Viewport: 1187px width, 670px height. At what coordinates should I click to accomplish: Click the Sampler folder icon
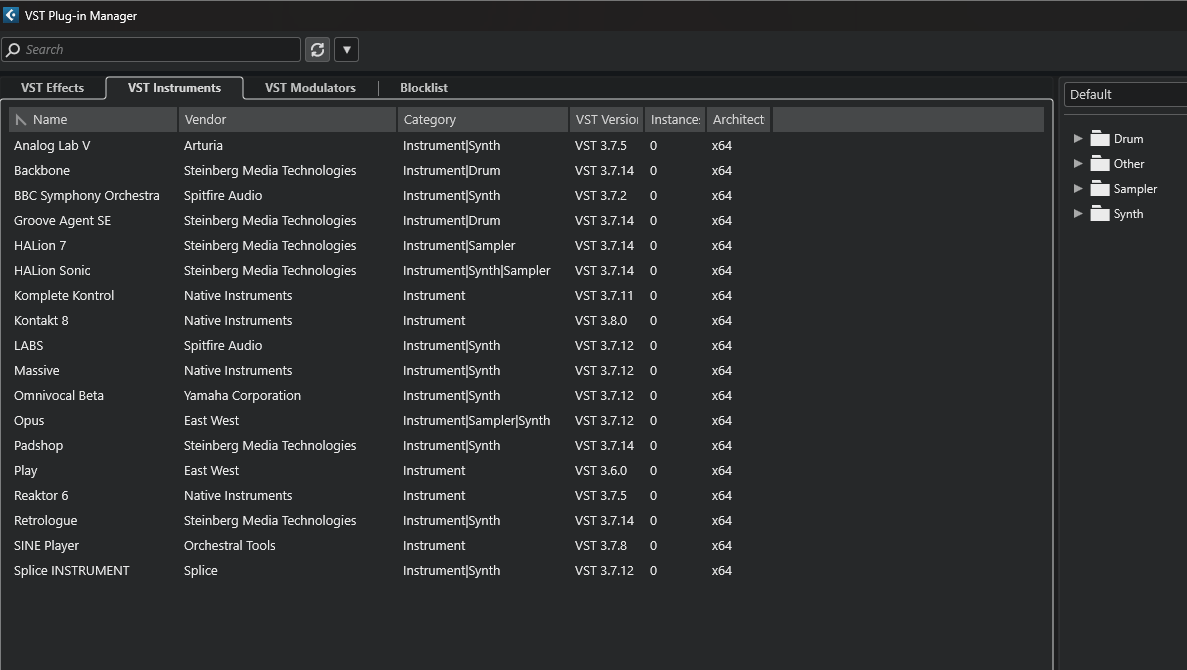tap(1100, 189)
